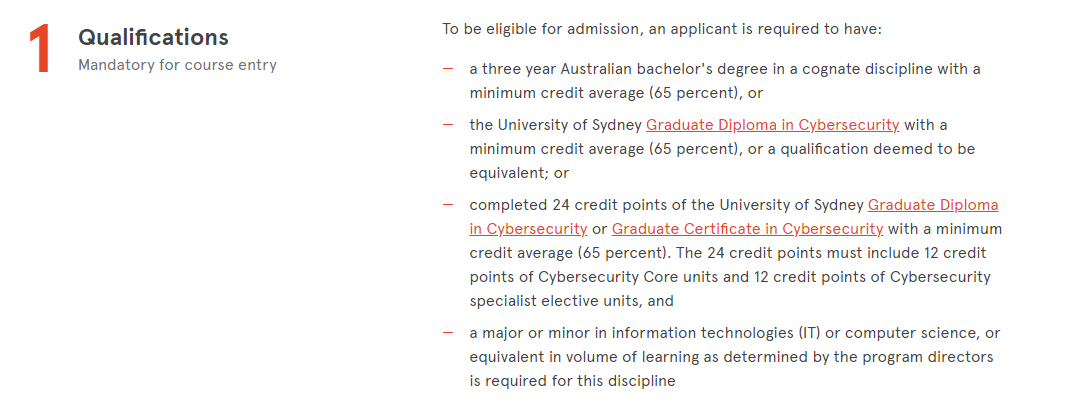Follow the Graduate Diploma link after "completed 24 credit points"
Viewport: 1072px width, 407px height.
734,217
